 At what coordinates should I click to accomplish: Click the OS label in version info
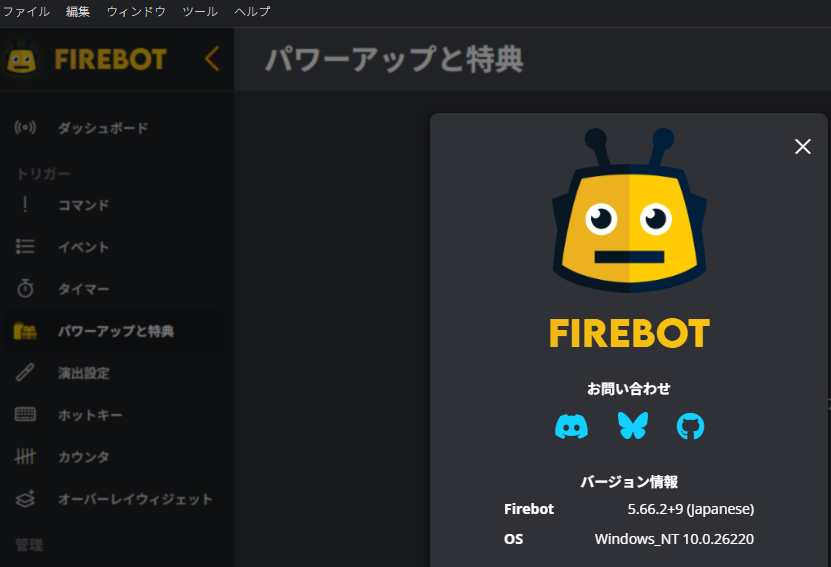513,539
